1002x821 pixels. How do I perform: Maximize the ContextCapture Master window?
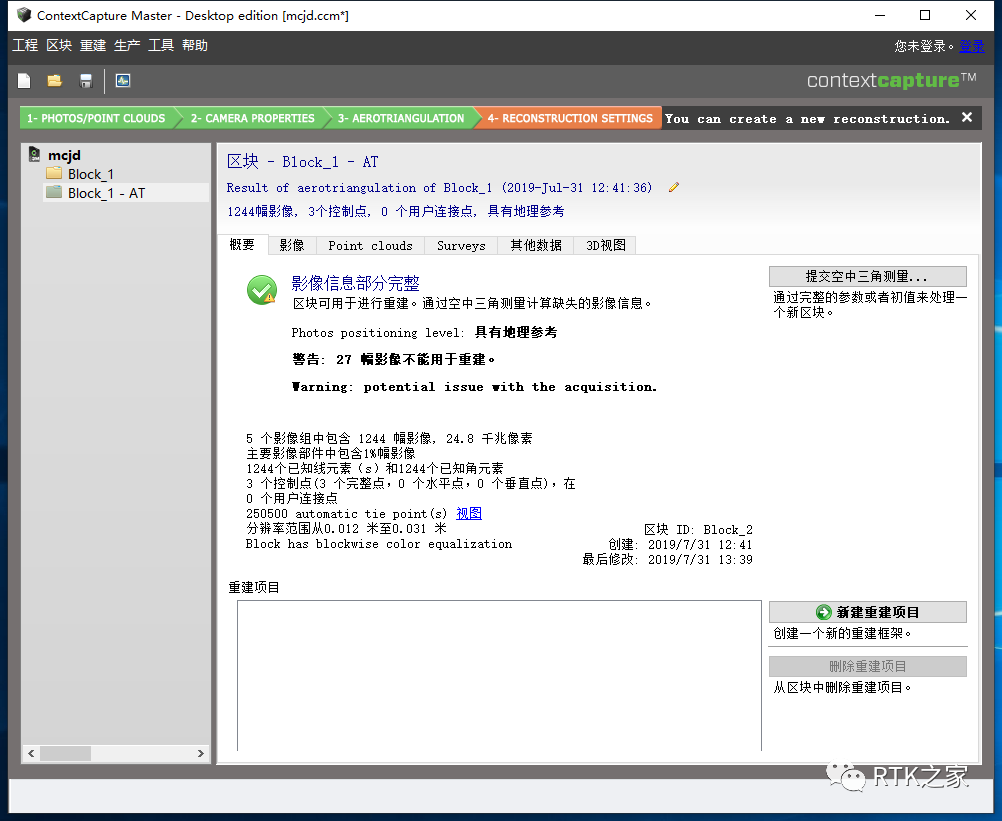click(x=925, y=15)
